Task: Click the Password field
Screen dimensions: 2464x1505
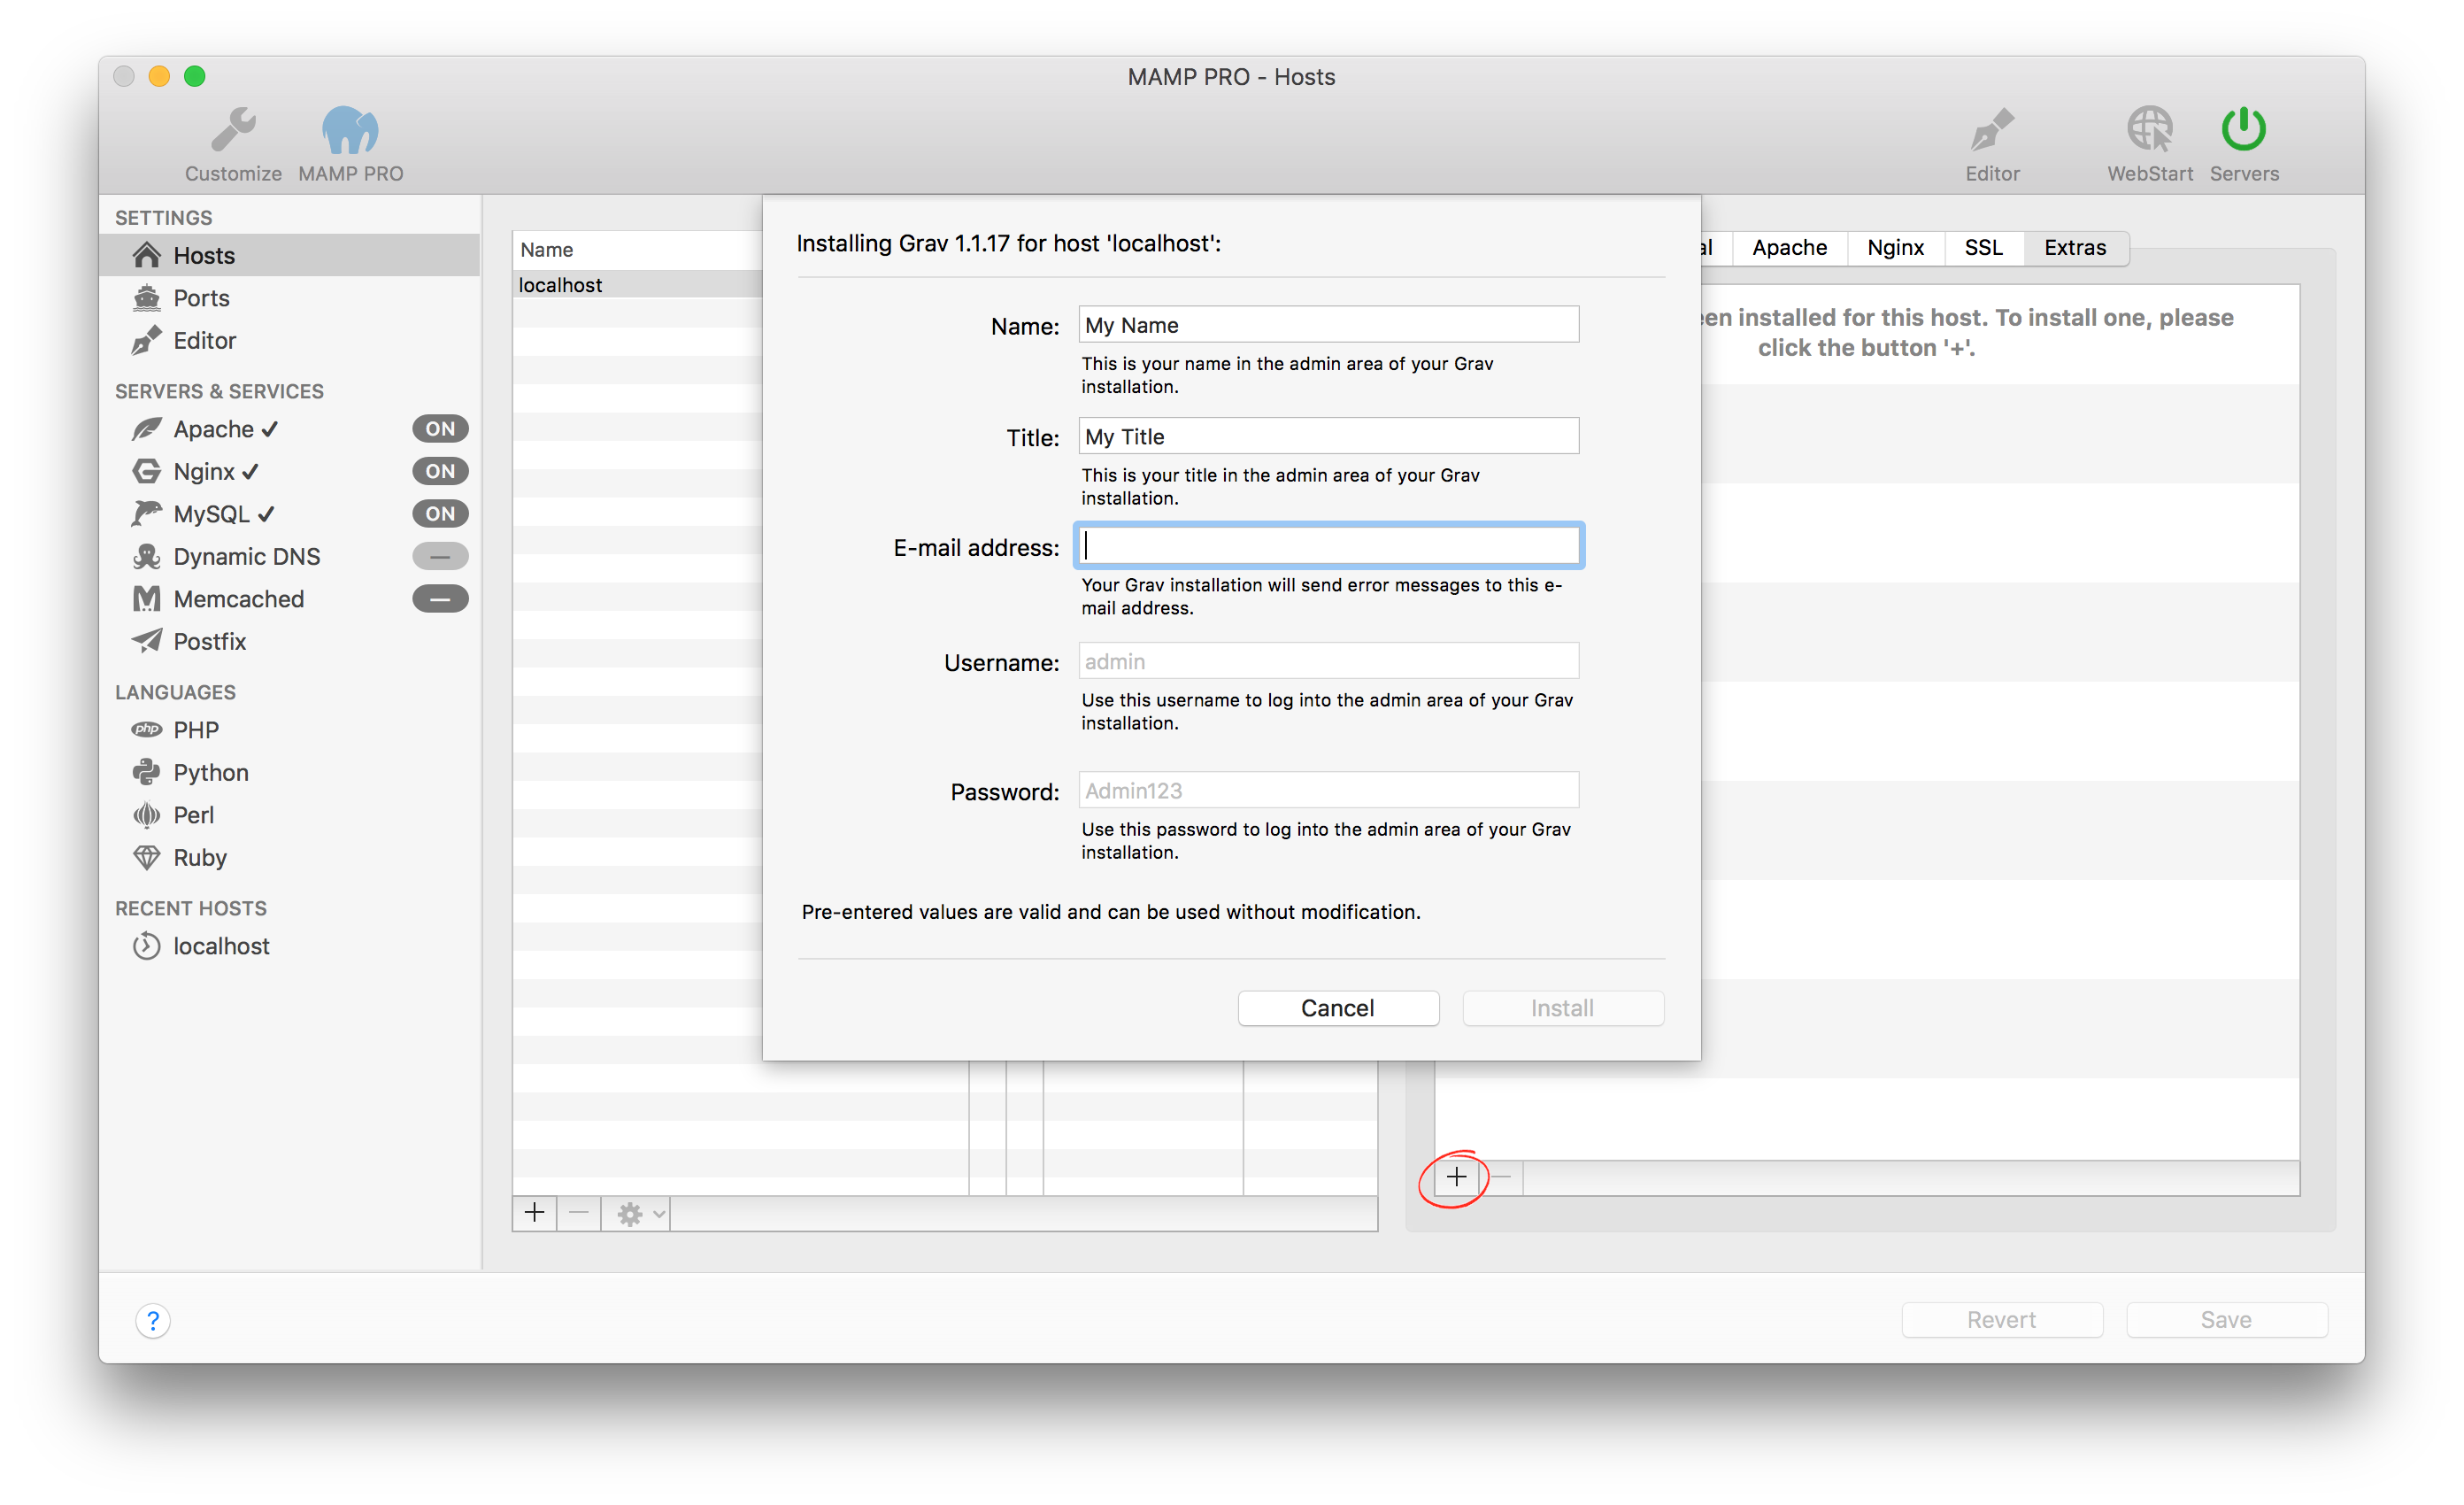Action: [x=1328, y=790]
